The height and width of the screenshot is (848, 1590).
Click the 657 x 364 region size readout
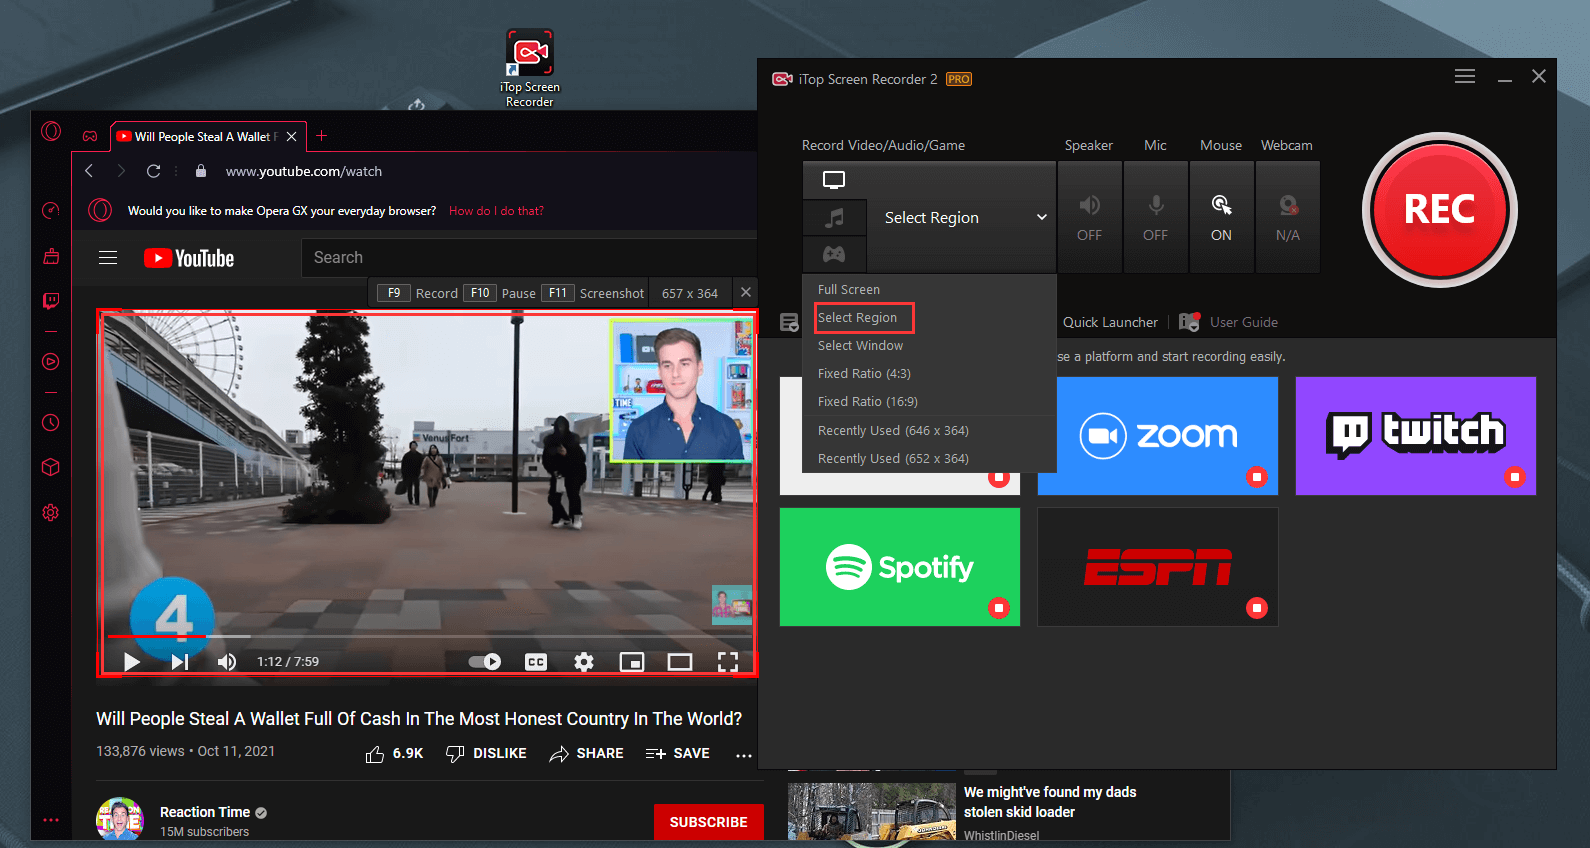point(690,293)
